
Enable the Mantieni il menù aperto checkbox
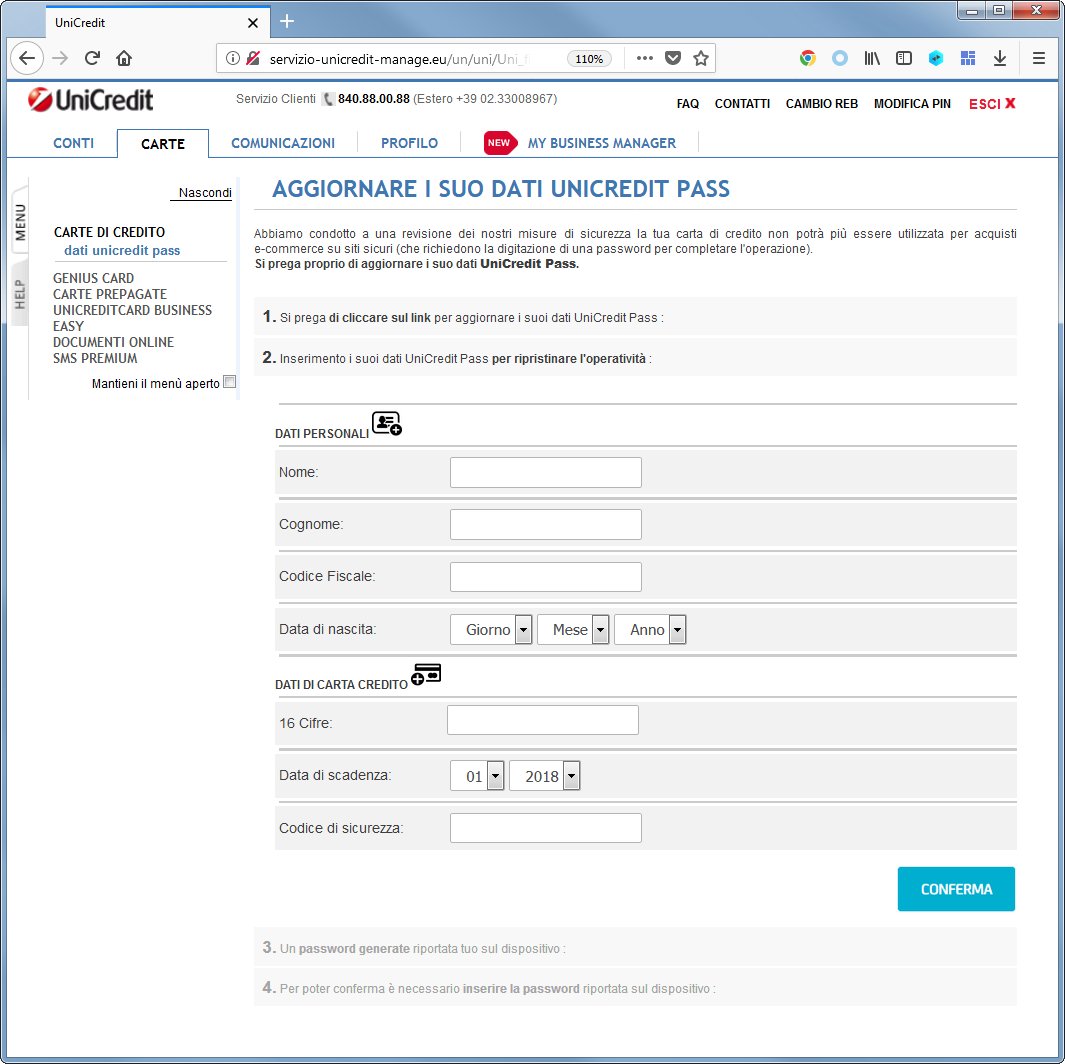(229, 381)
